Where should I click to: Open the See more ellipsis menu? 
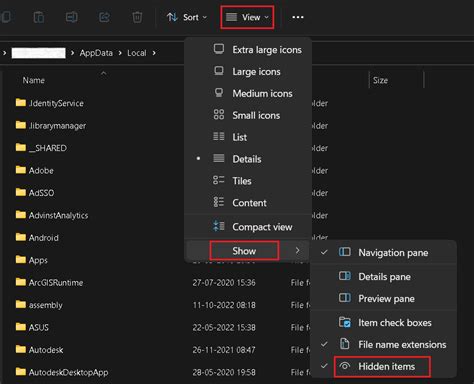pos(298,17)
